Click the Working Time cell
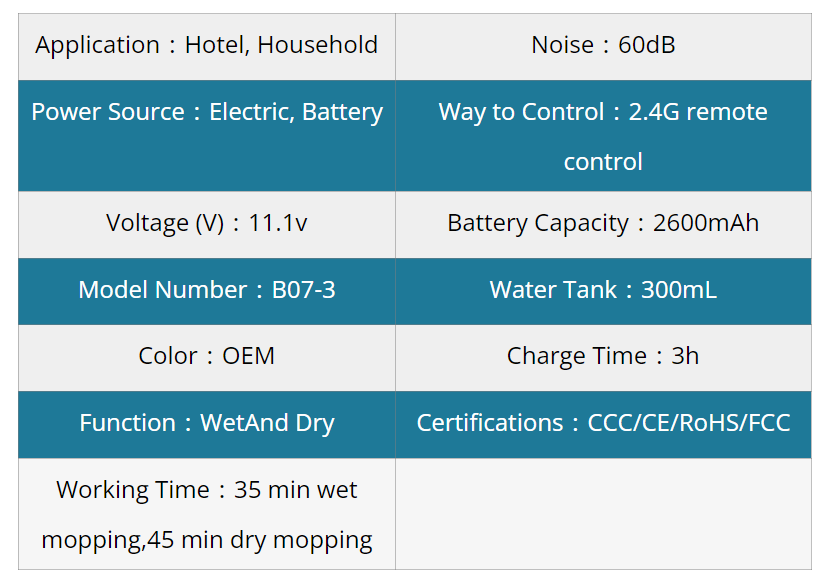The width and height of the screenshot is (824, 576). [x=207, y=514]
